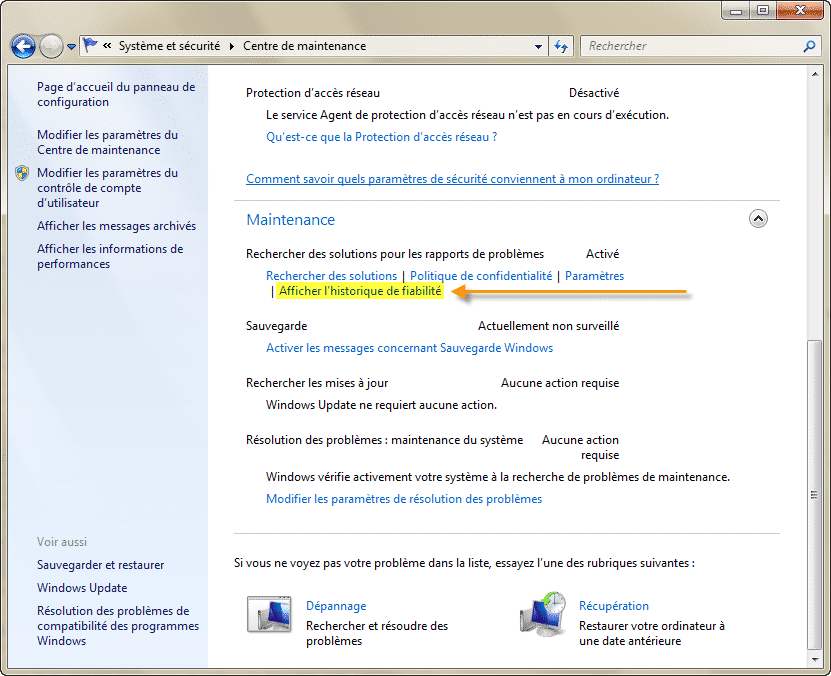
Task: Open 'Politique de confidentialité' link
Action: [481, 276]
